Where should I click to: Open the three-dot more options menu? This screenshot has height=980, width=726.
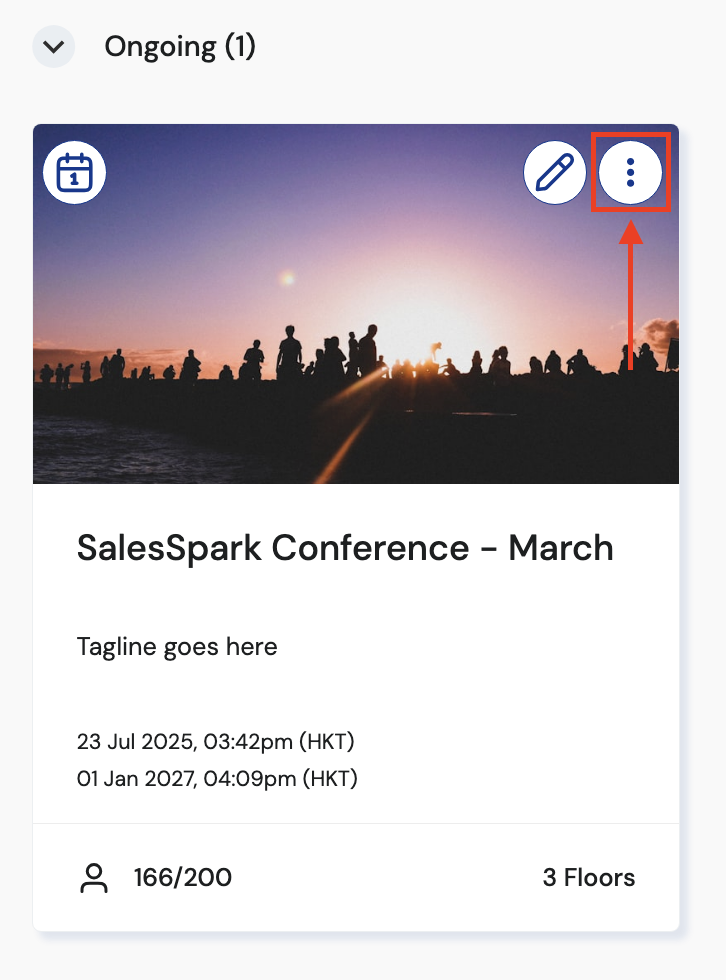click(x=630, y=173)
